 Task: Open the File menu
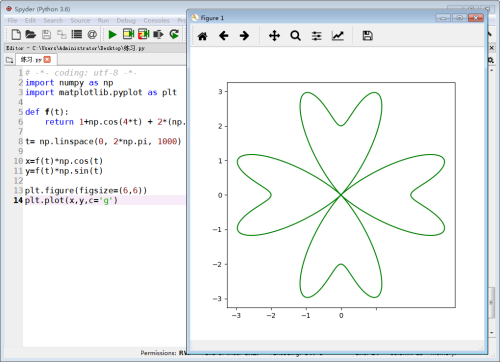(x=12, y=20)
